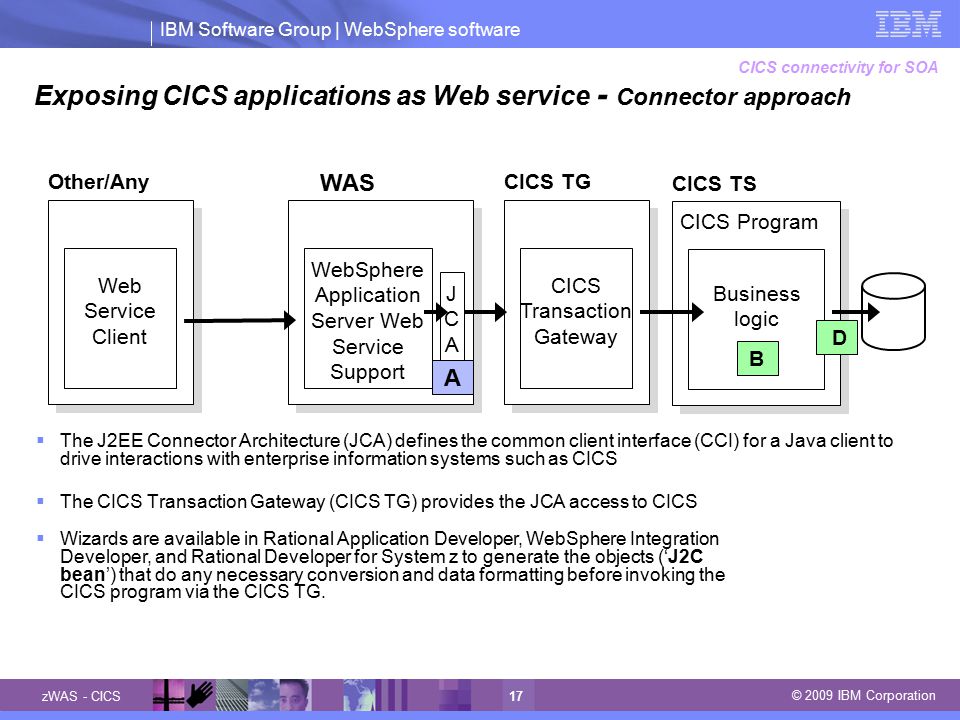
Task: Click the bold "J2C" text in the last bullet
Action: pos(685,557)
